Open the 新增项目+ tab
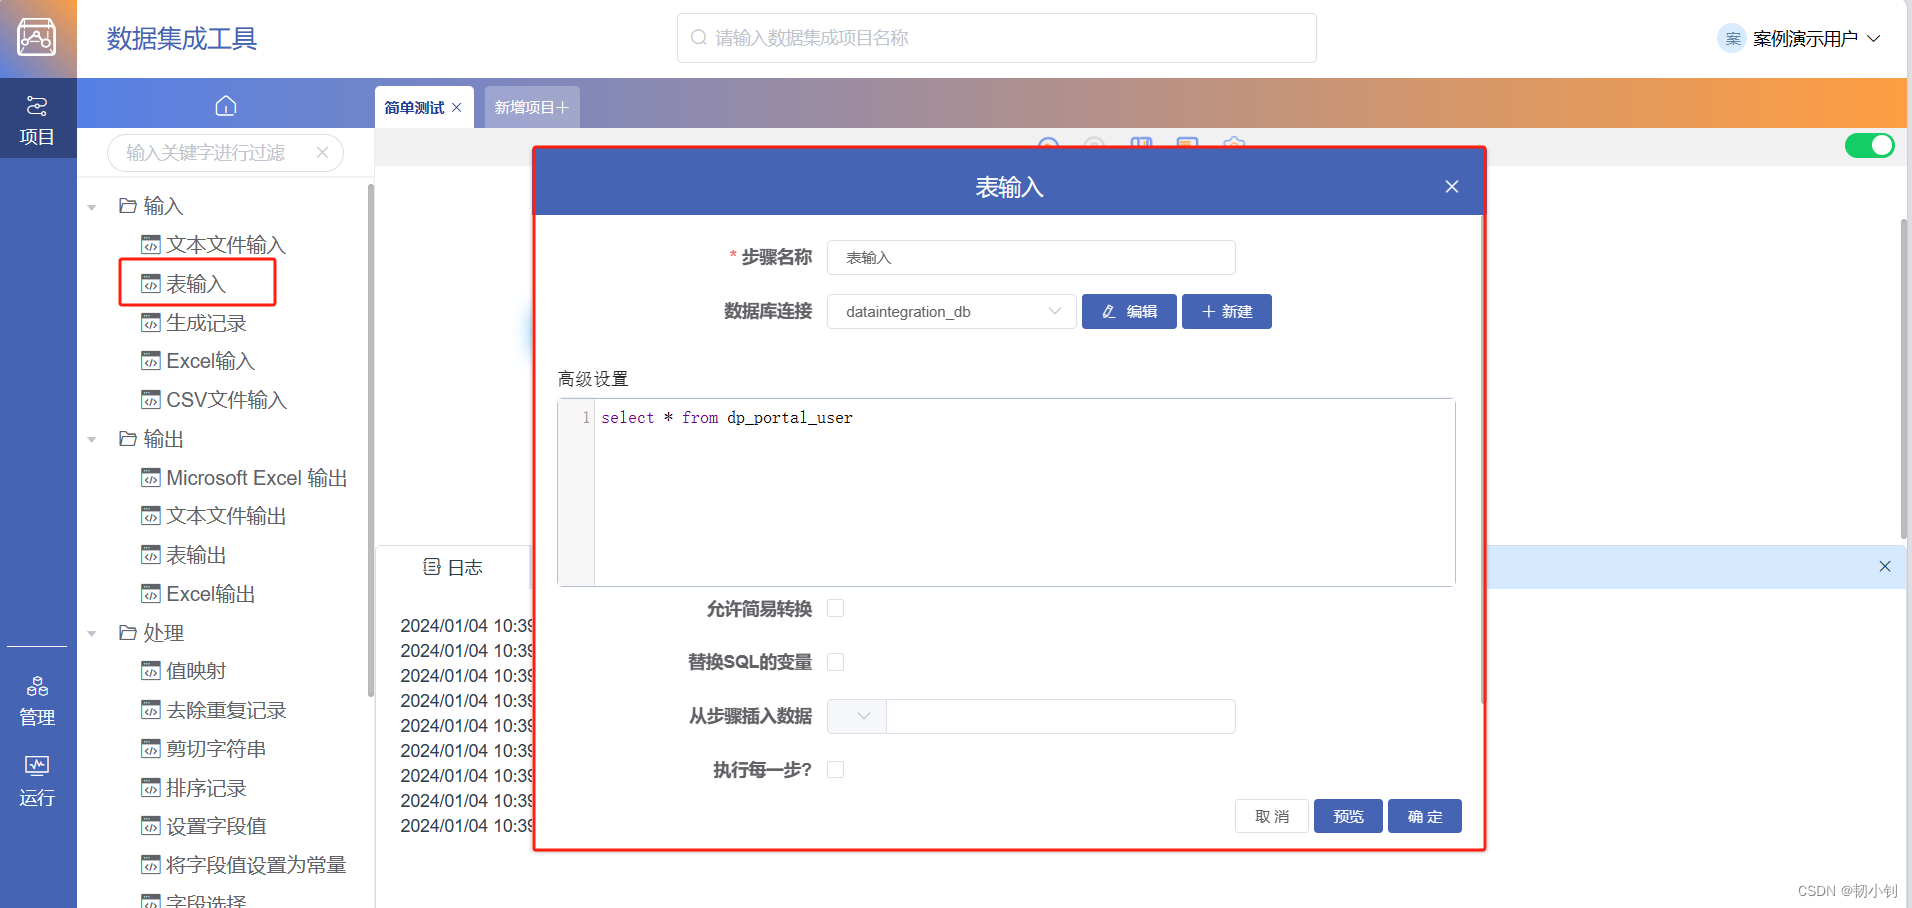The height and width of the screenshot is (908, 1912). tap(532, 107)
